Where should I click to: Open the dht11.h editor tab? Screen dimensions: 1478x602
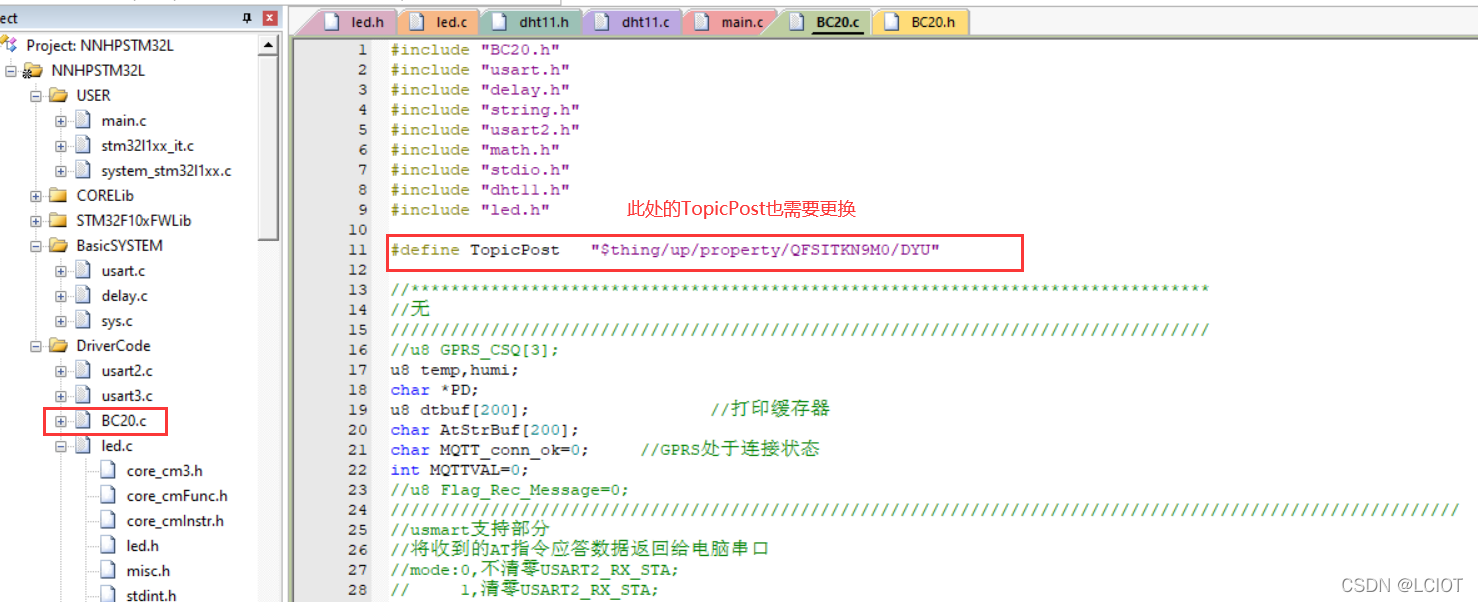coord(531,22)
